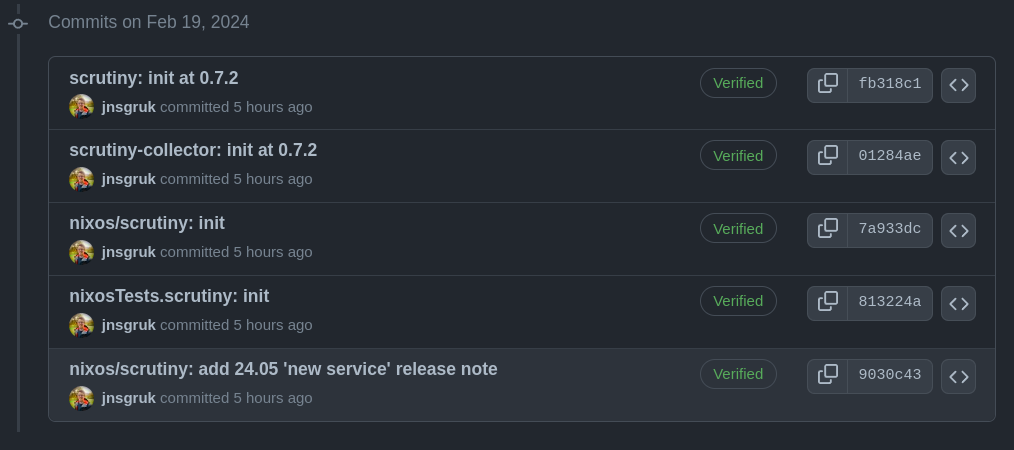Screen dimensions: 1014x450
Task: Open jnsgruk avatar on first commit
Action: pyautogui.click(x=81, y=107)
